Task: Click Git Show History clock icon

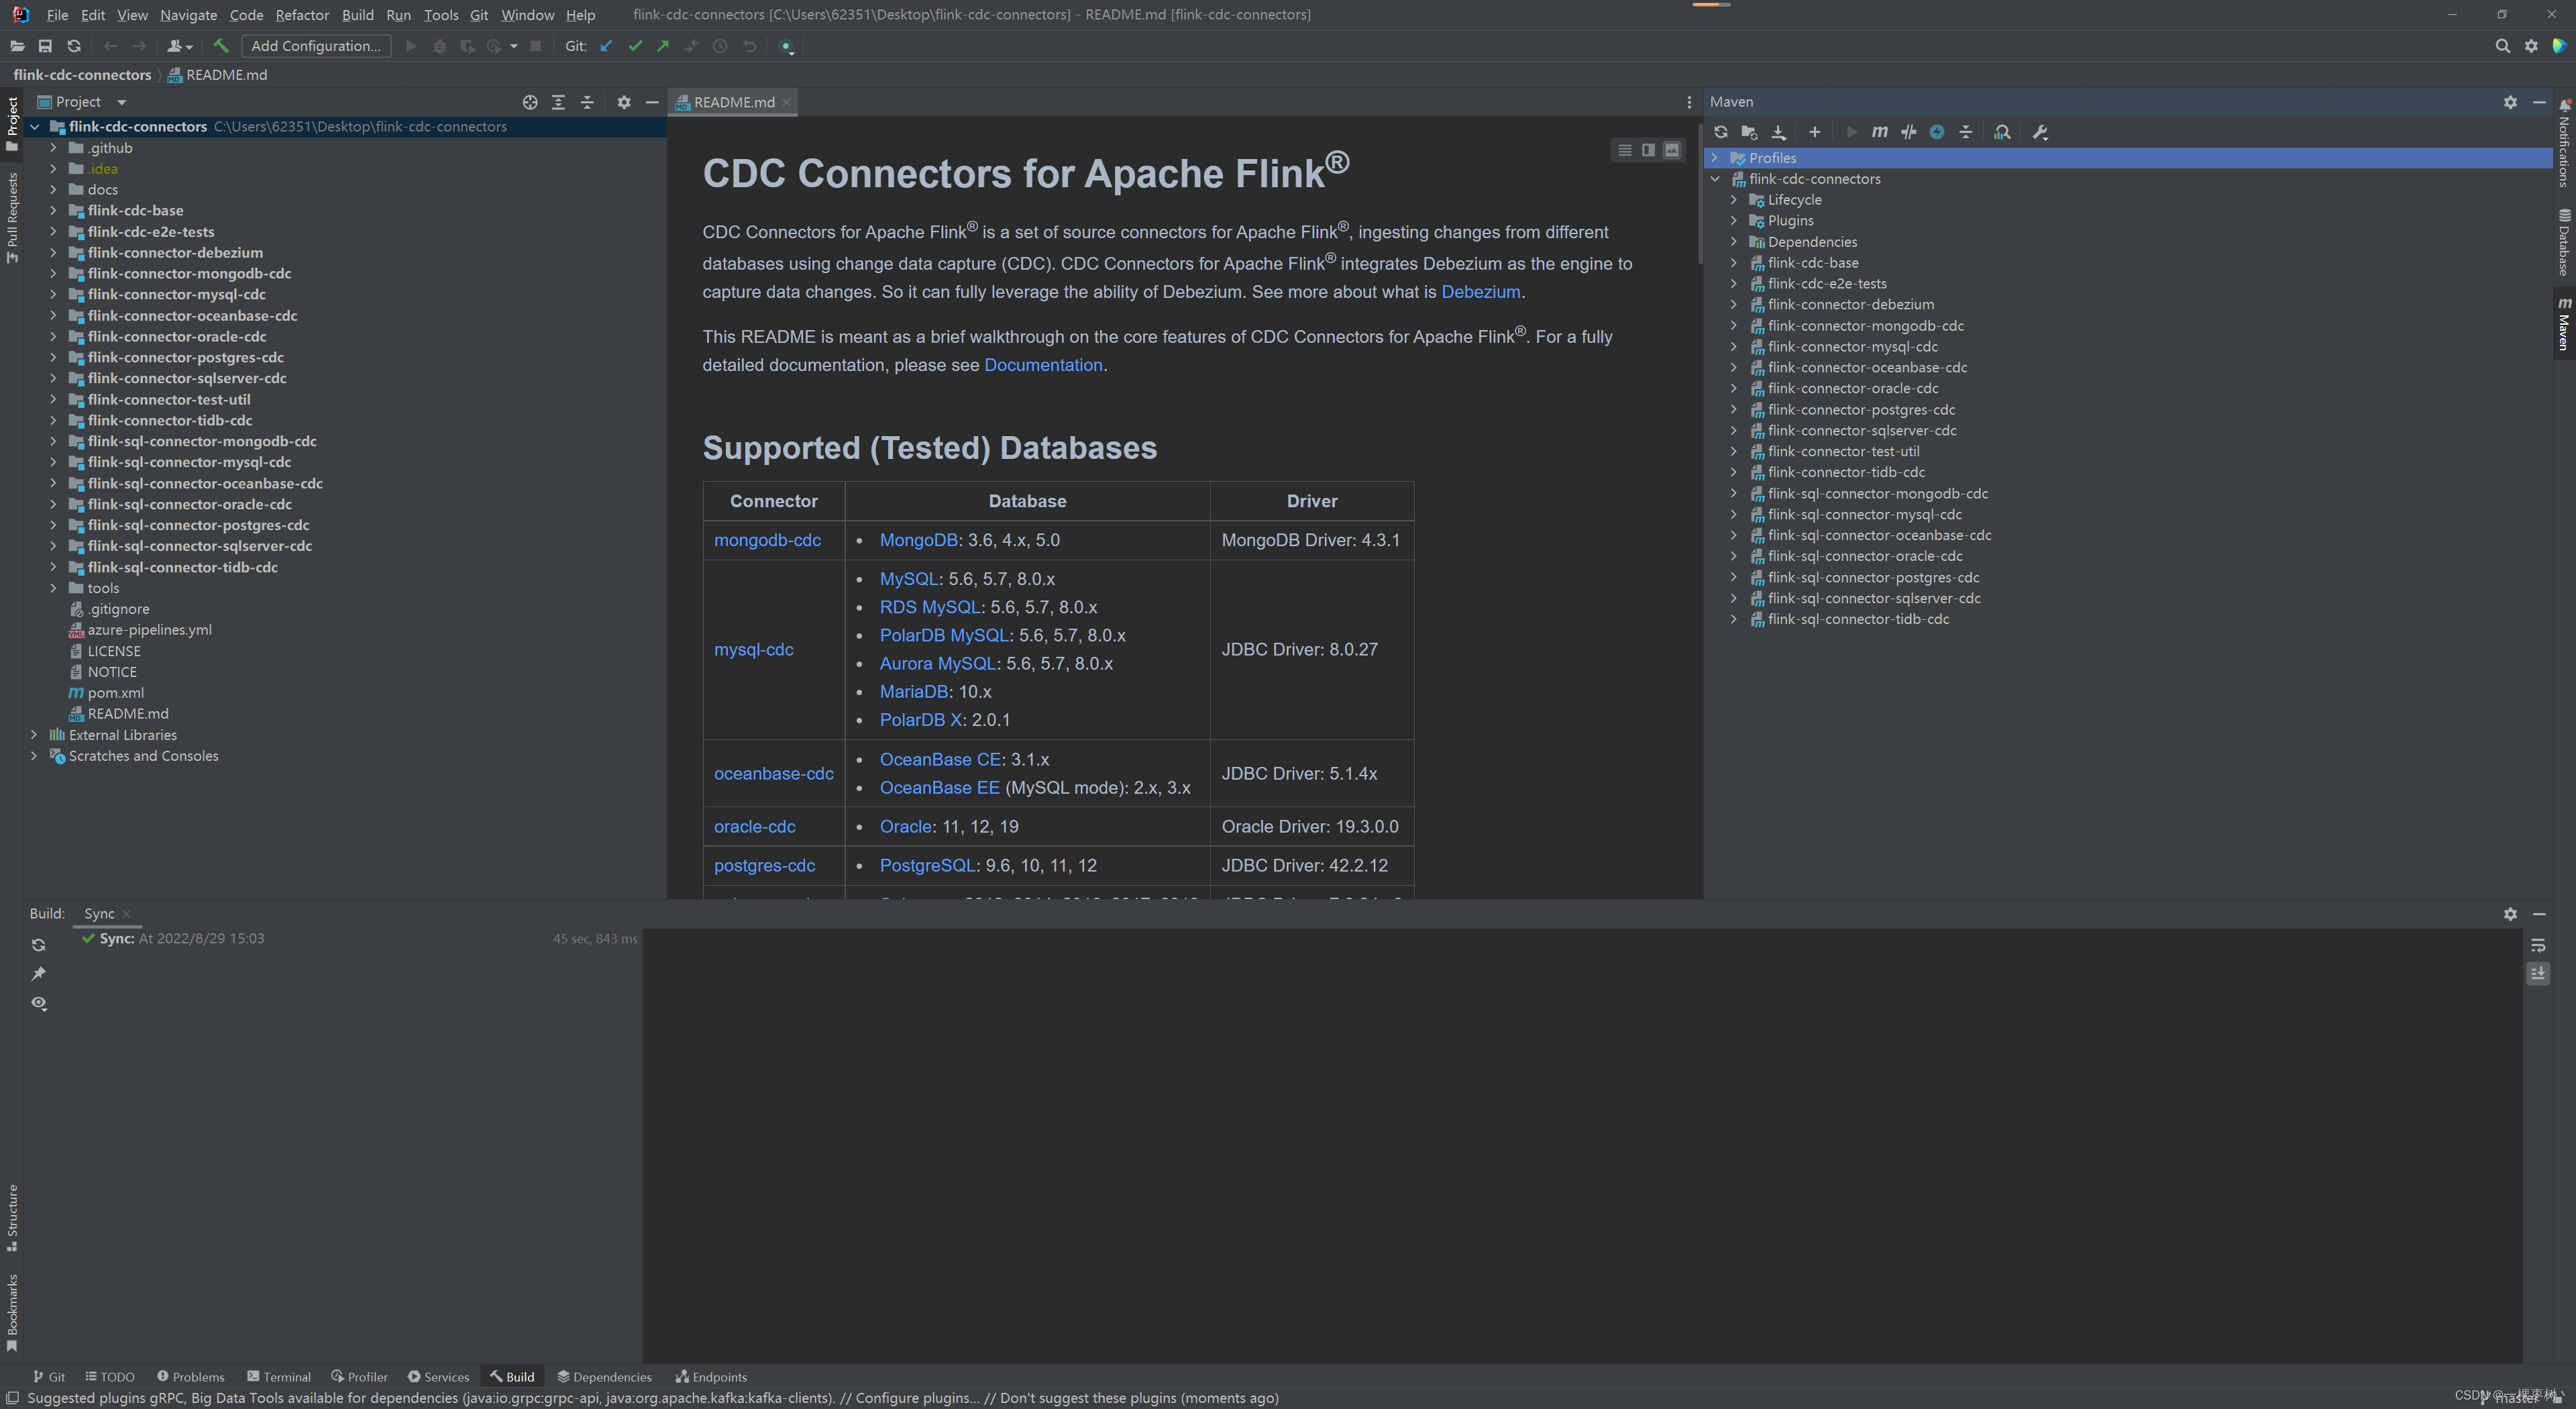Action: [x=720, y=46]
